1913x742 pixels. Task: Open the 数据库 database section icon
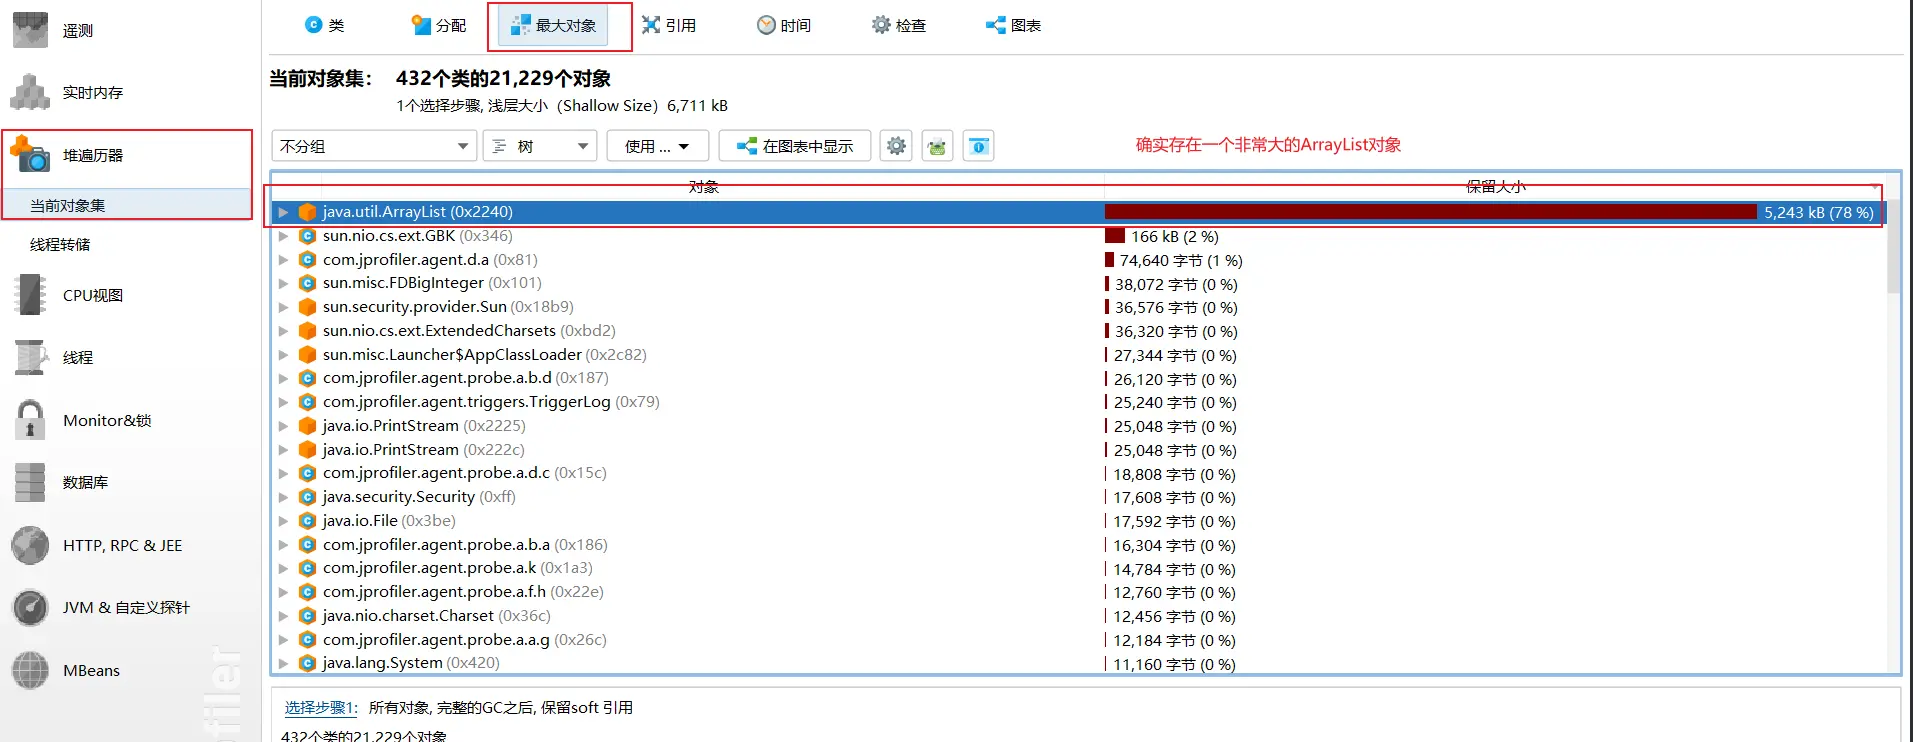[30, 482]
